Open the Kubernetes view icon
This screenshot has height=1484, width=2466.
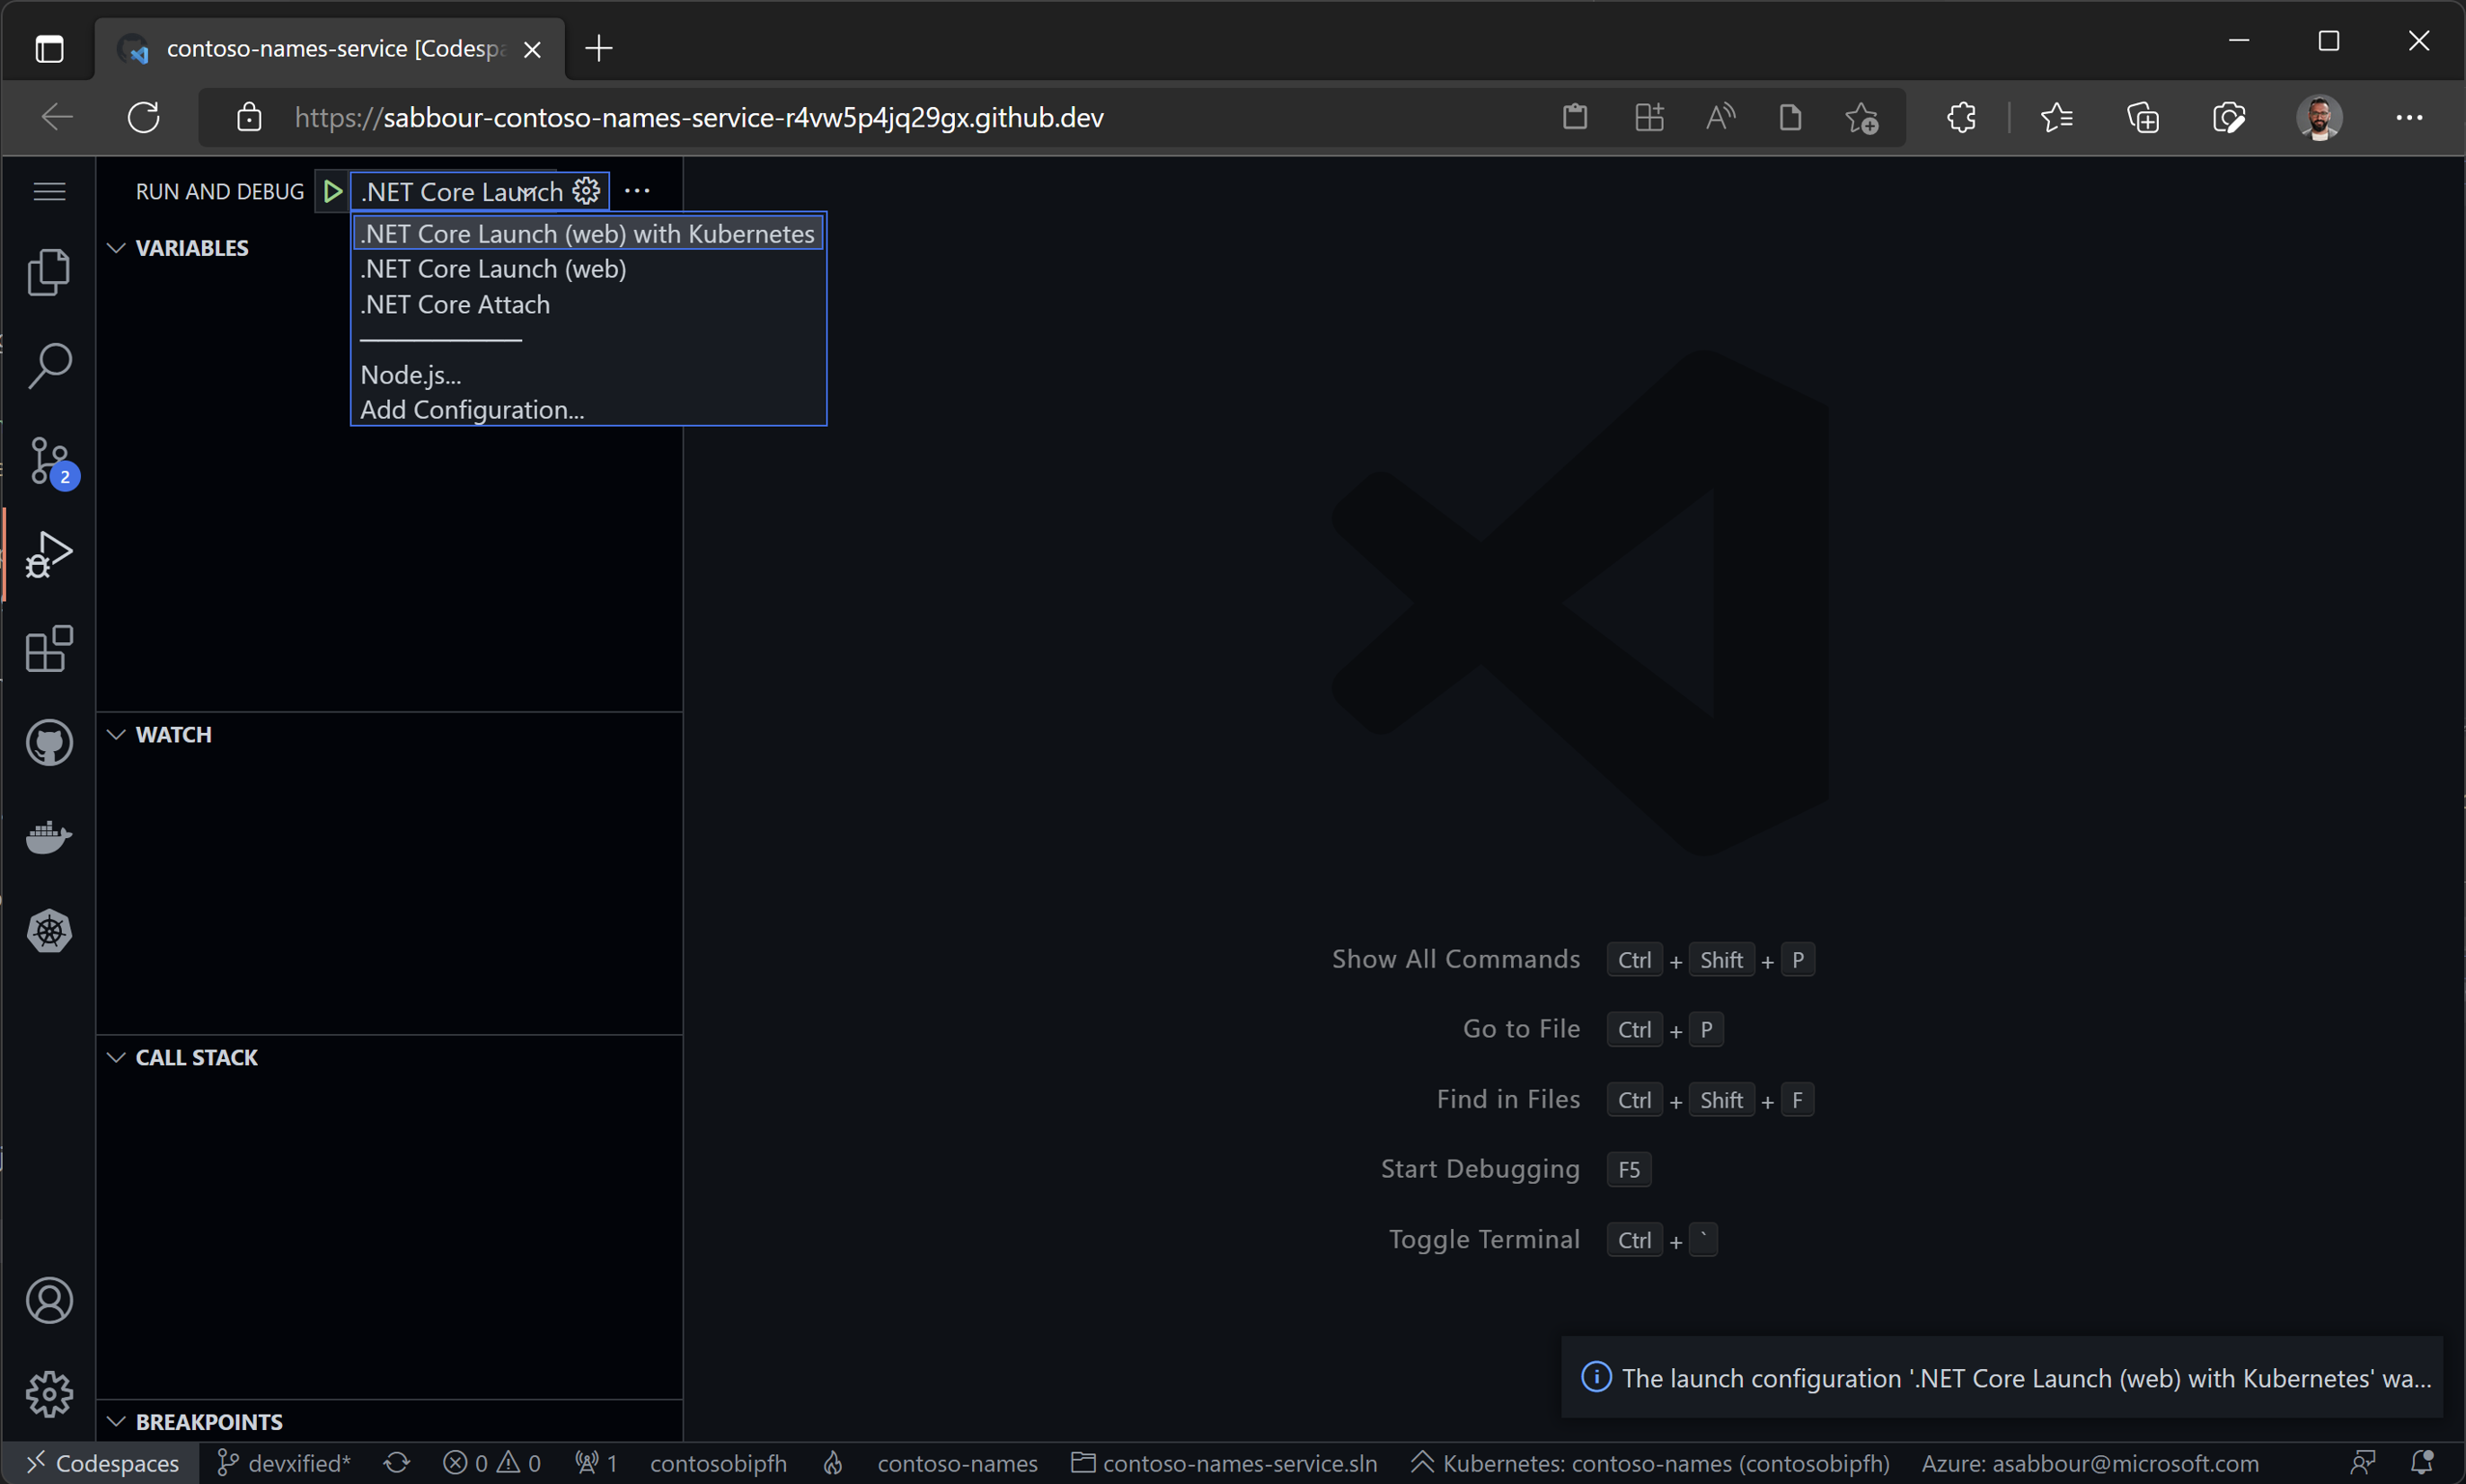(x=48, y=931)
